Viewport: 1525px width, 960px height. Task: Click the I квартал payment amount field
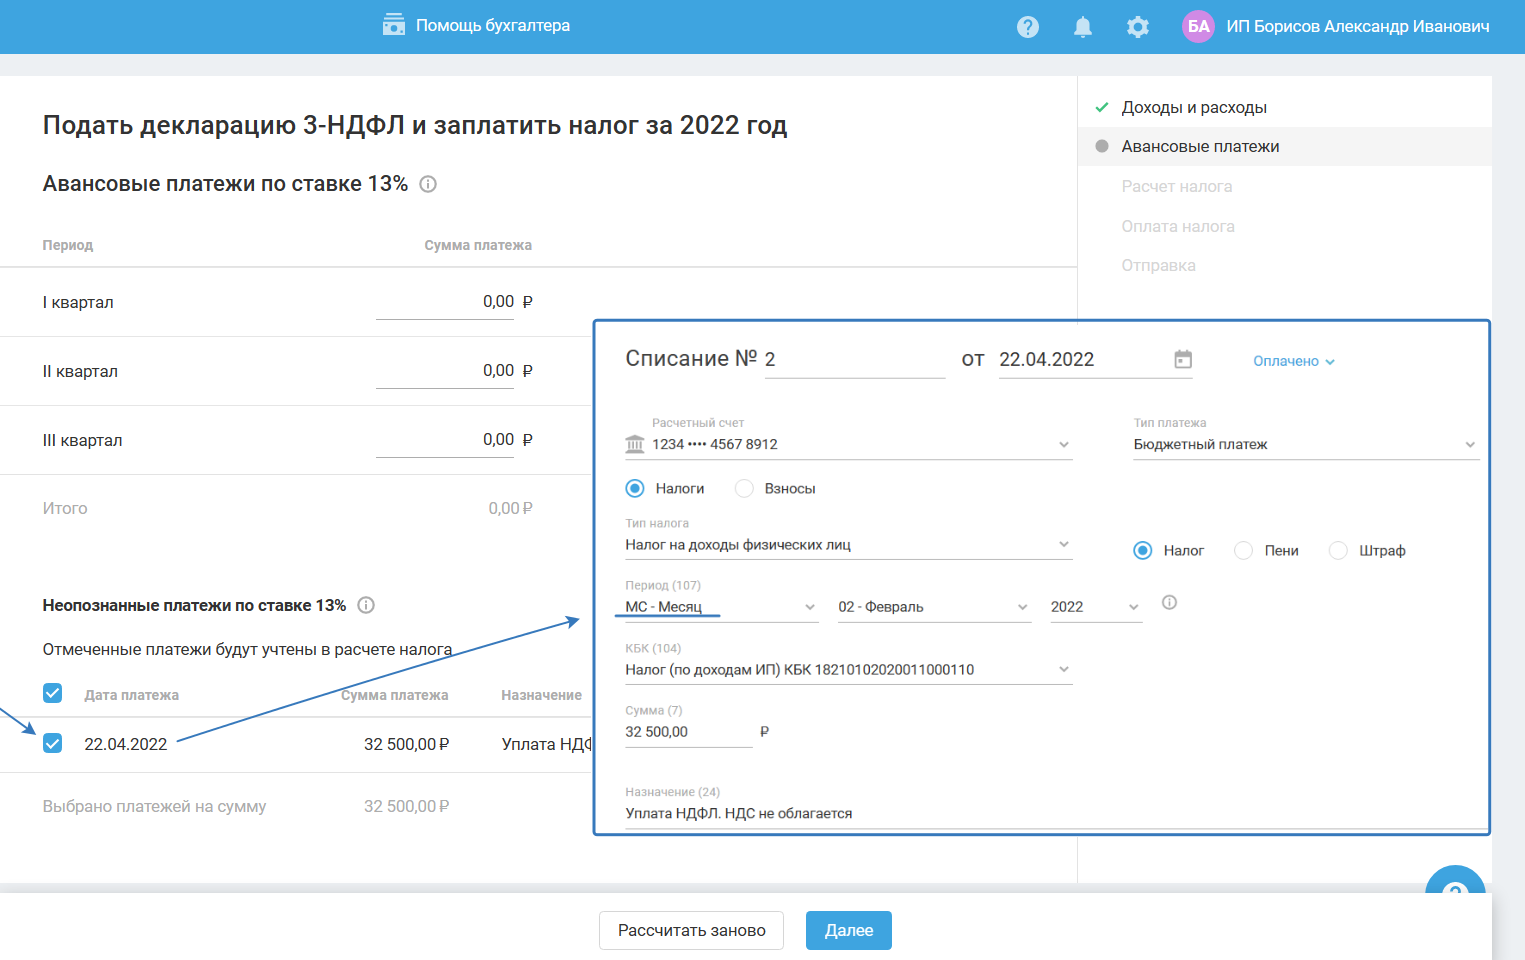tap(445, 302)
